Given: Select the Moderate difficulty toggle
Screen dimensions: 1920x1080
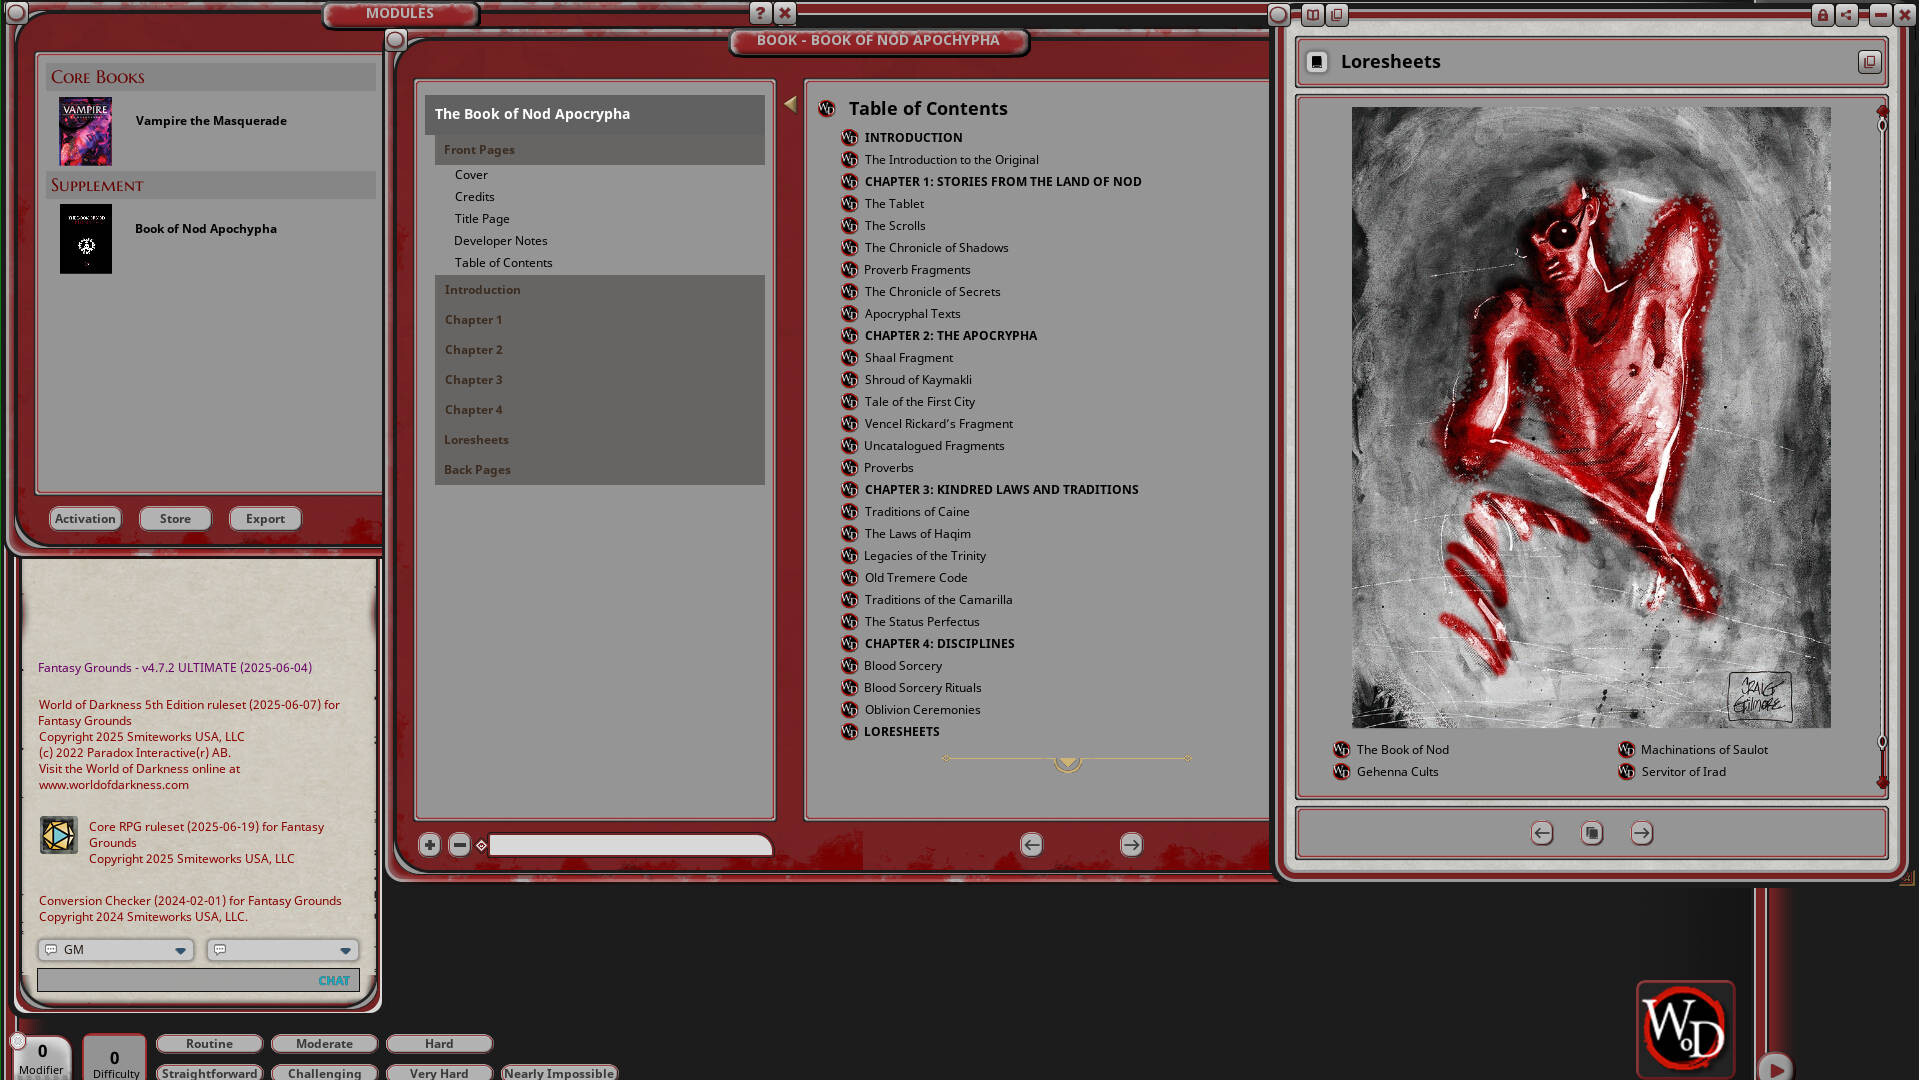Looking at the screenshot, I should pyautogui.click(x=324, y=1043).
